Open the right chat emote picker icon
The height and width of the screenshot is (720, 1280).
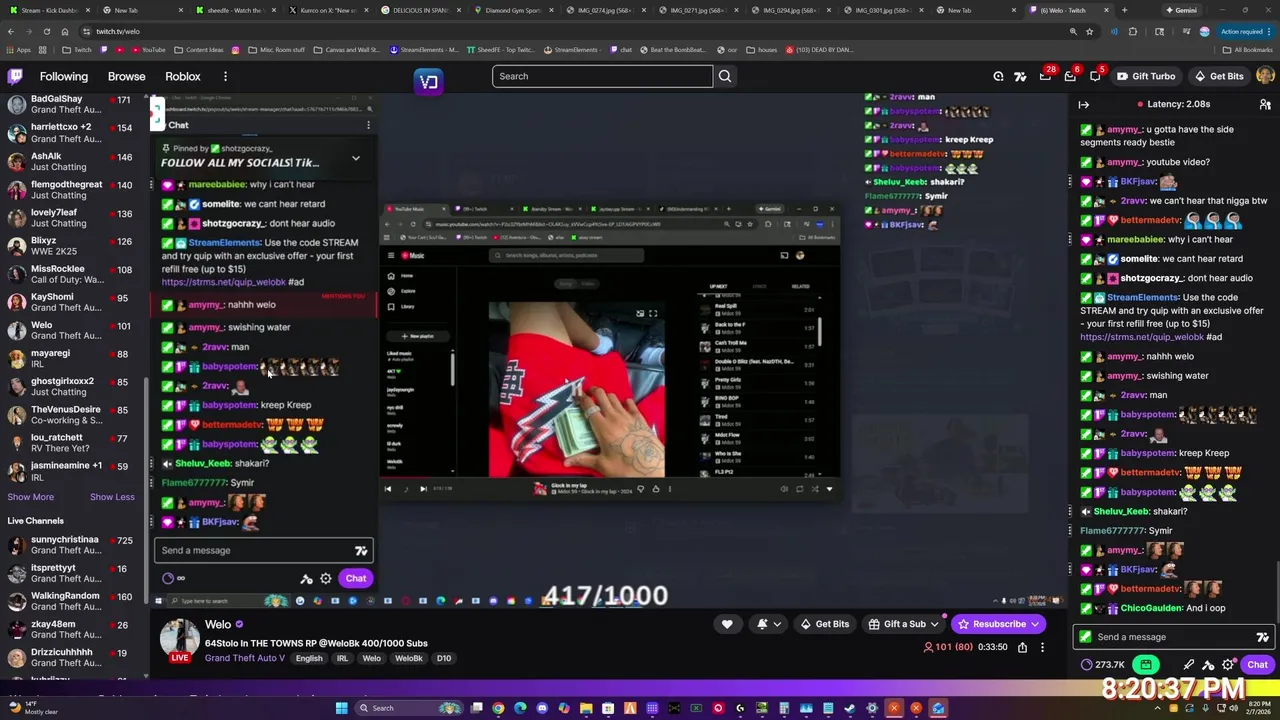pyautogui.click(x=1262, y=637)
